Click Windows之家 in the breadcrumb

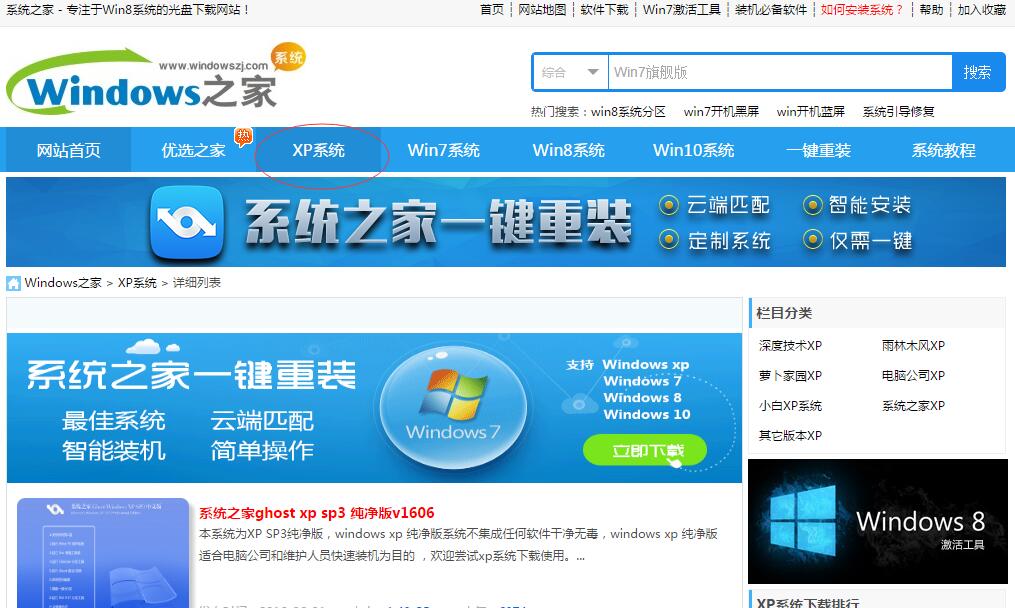point(63,283)
